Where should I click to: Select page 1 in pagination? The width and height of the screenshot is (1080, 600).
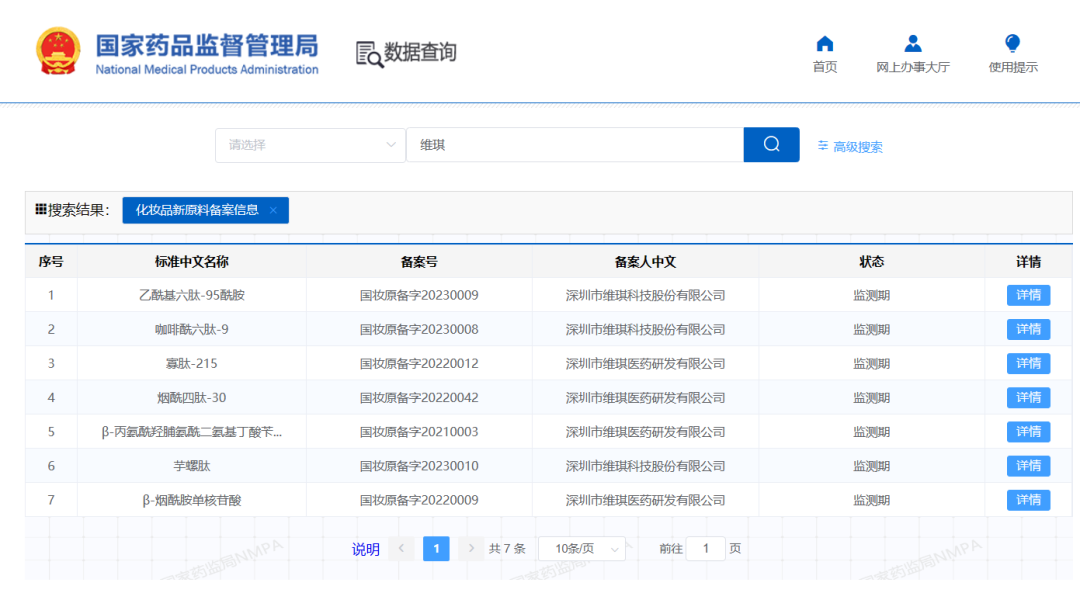436,548
